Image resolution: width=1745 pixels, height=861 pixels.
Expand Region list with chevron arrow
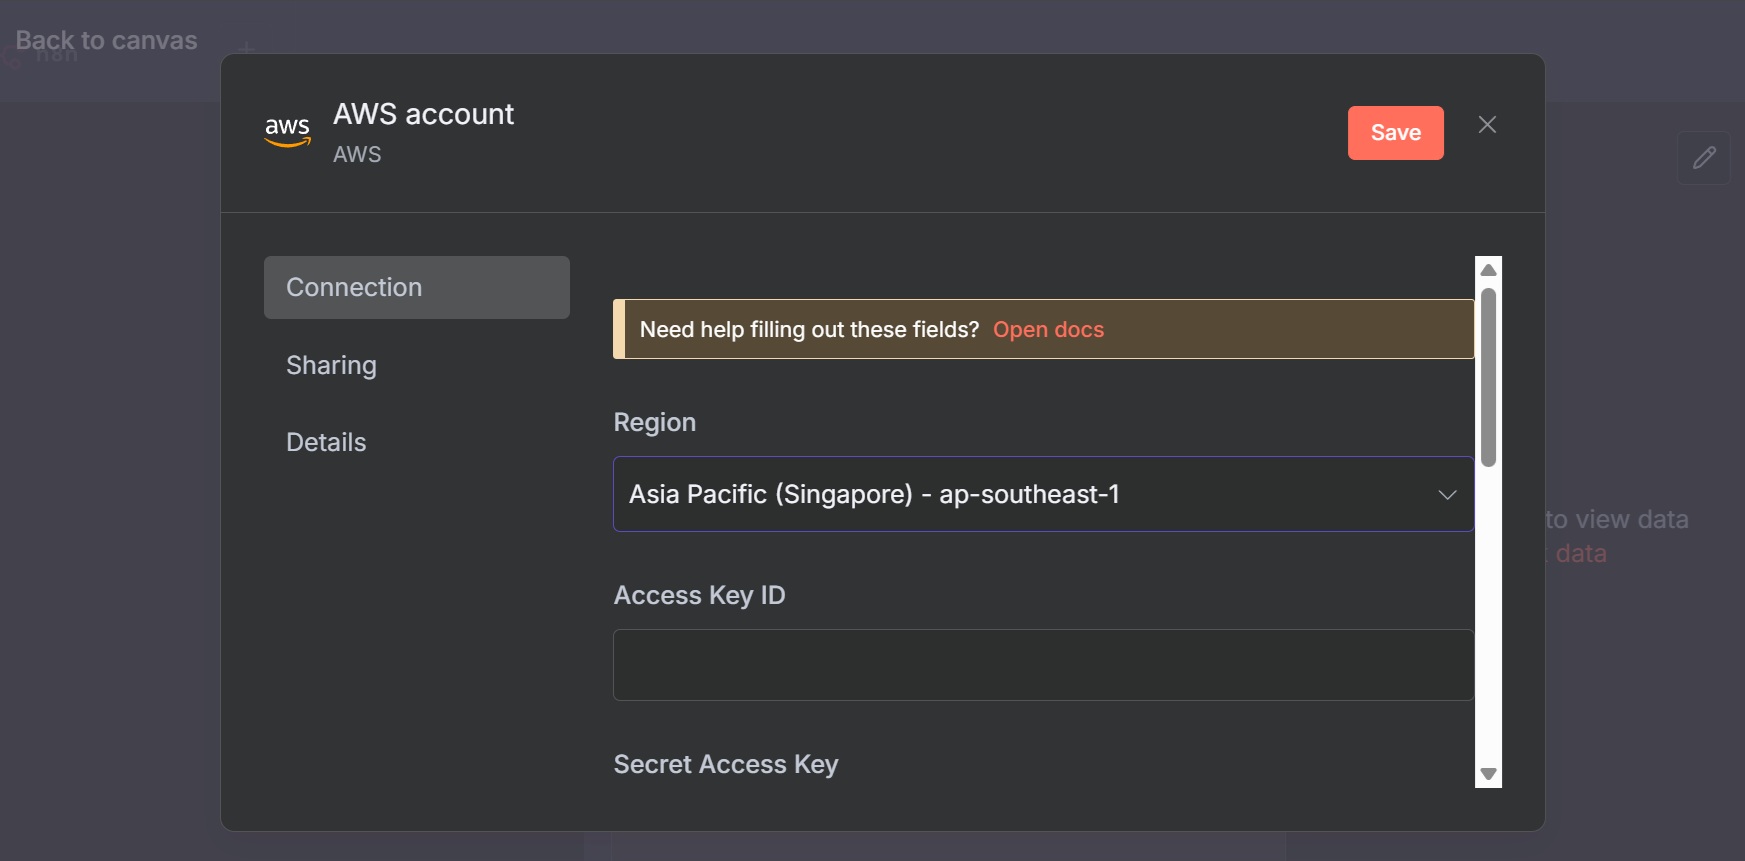(x=1447, y=495)
